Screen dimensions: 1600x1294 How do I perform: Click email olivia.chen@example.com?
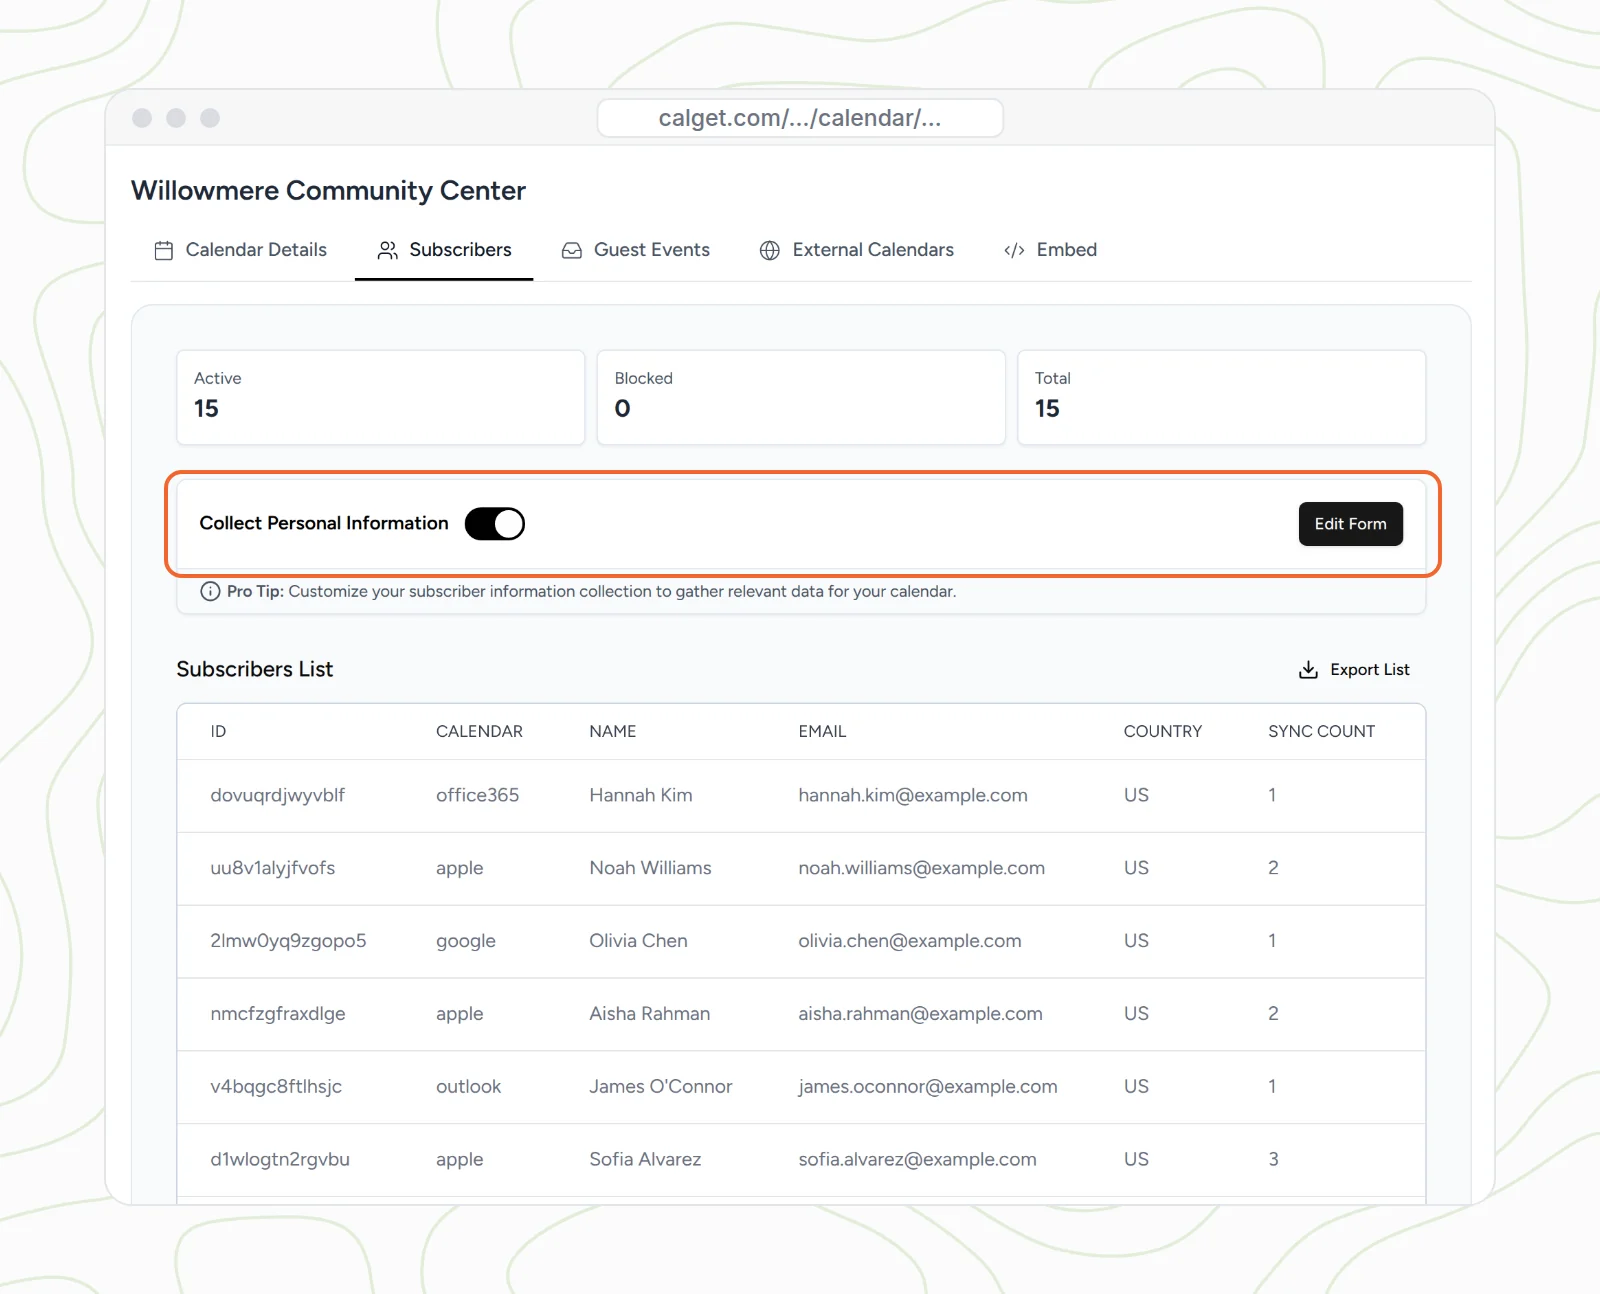click(910, 941)
